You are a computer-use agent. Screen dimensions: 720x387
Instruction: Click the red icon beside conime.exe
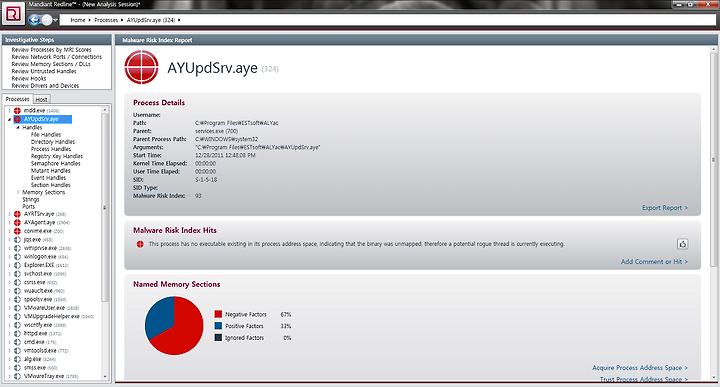click(17, 231)
